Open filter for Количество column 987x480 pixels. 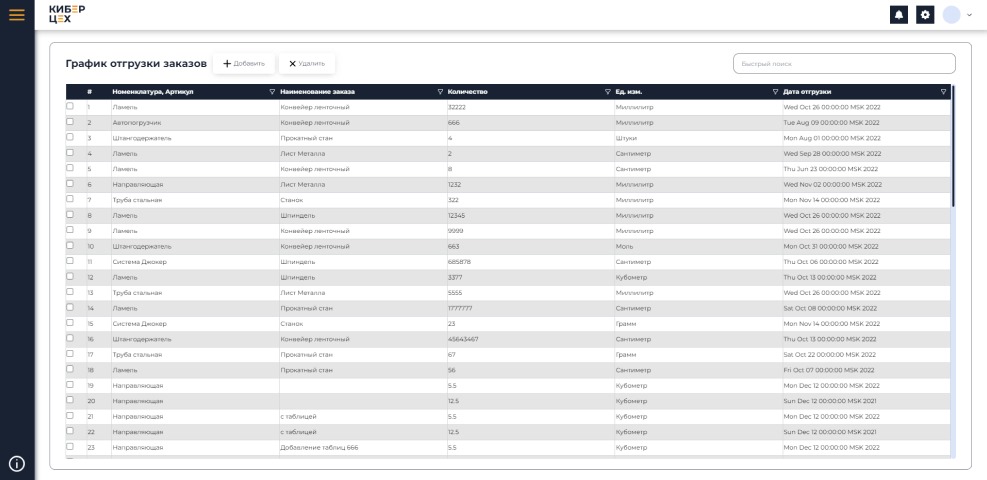coord(607,92)
